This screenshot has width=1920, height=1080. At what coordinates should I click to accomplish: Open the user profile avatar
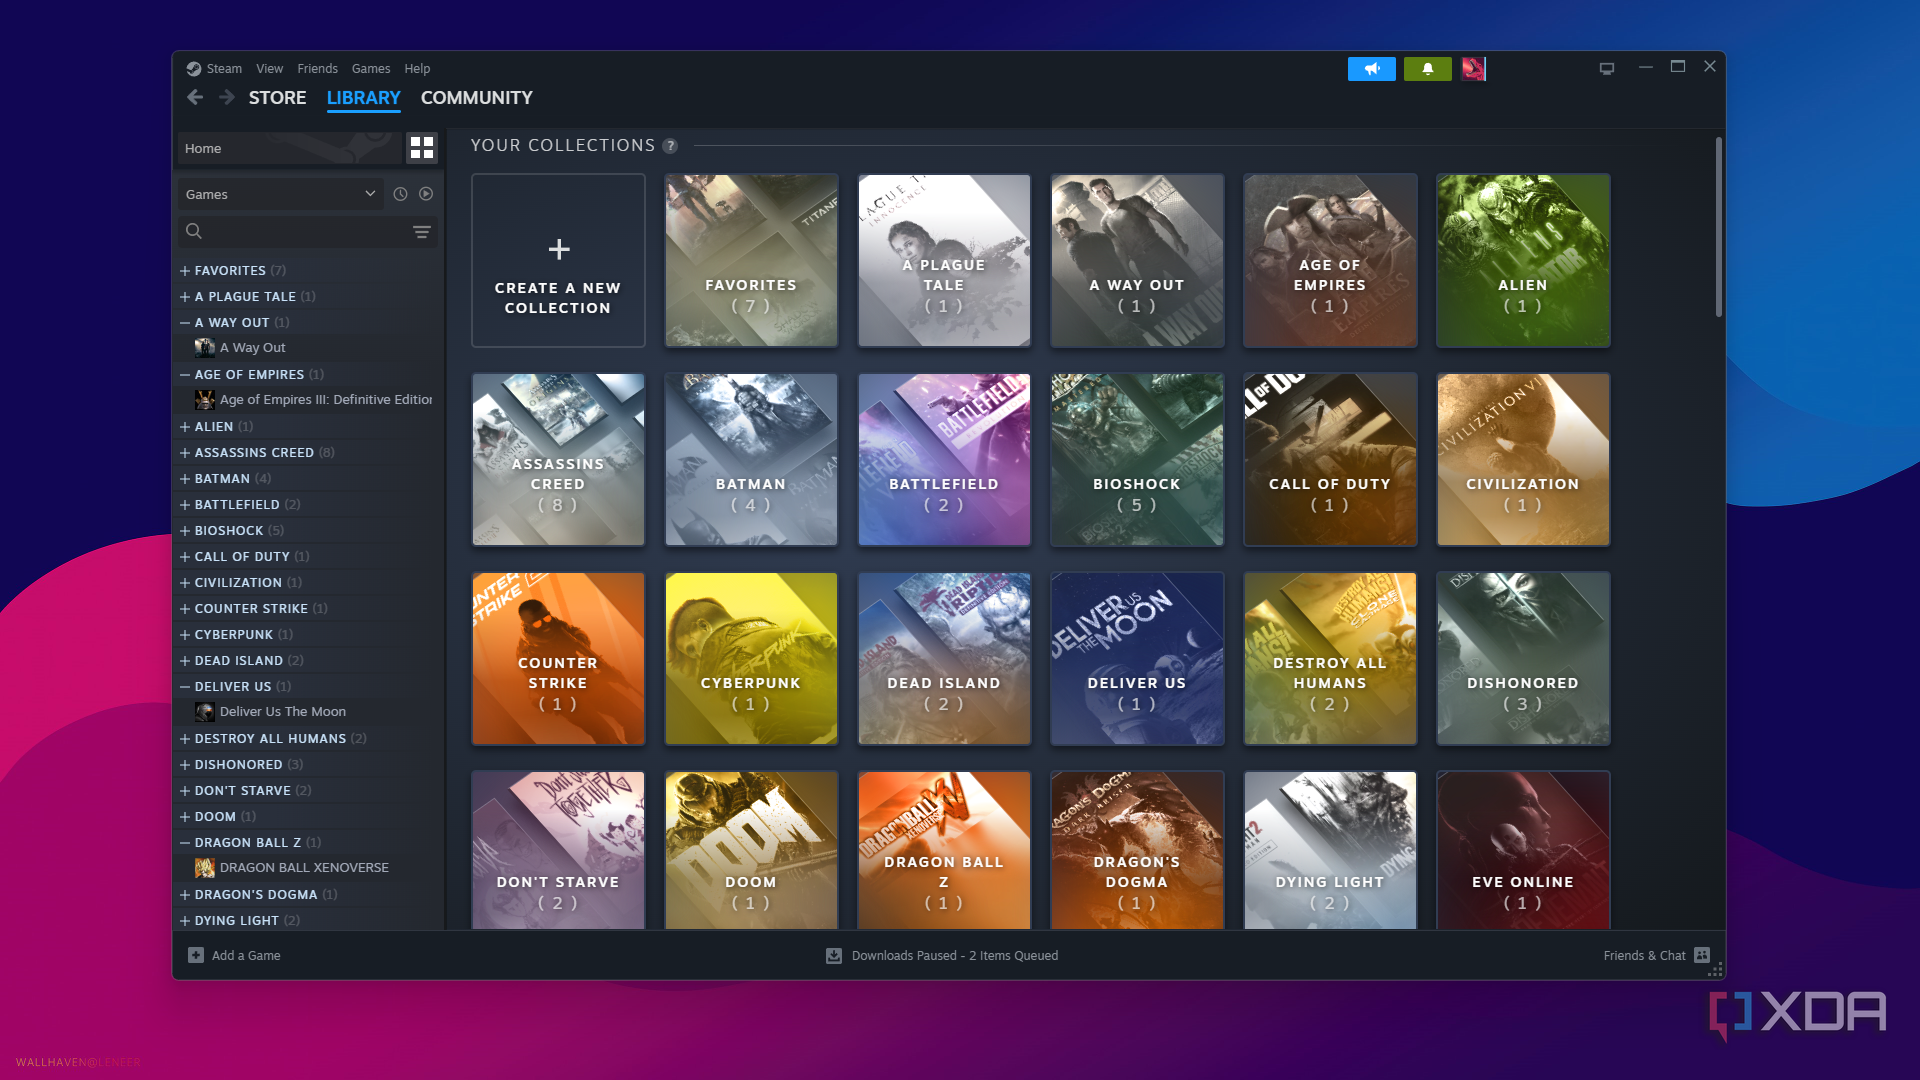click(1473, 69)
